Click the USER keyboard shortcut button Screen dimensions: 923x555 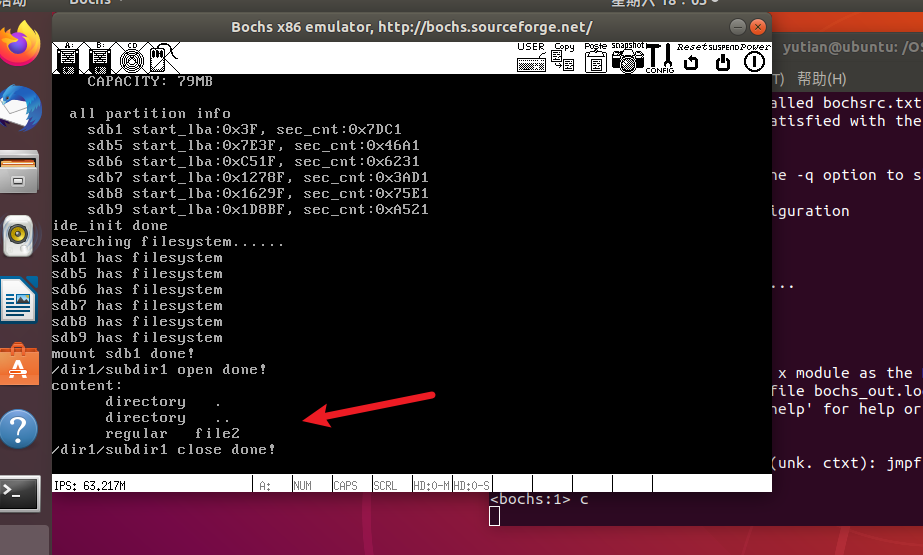531,59
